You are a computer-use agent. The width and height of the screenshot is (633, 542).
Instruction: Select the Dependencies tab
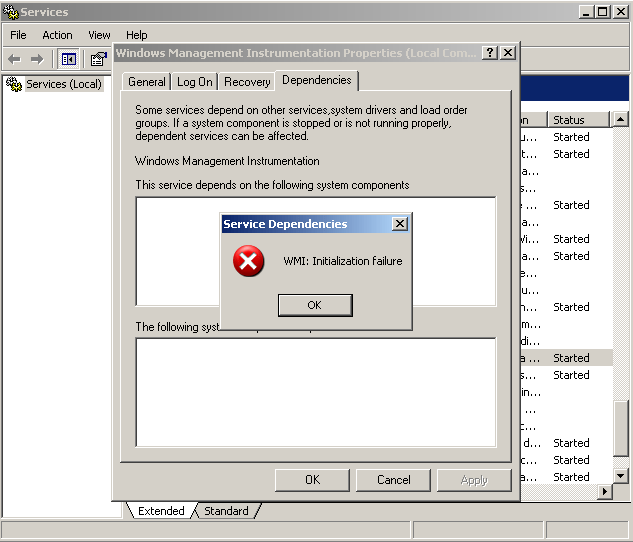(316, 80)
